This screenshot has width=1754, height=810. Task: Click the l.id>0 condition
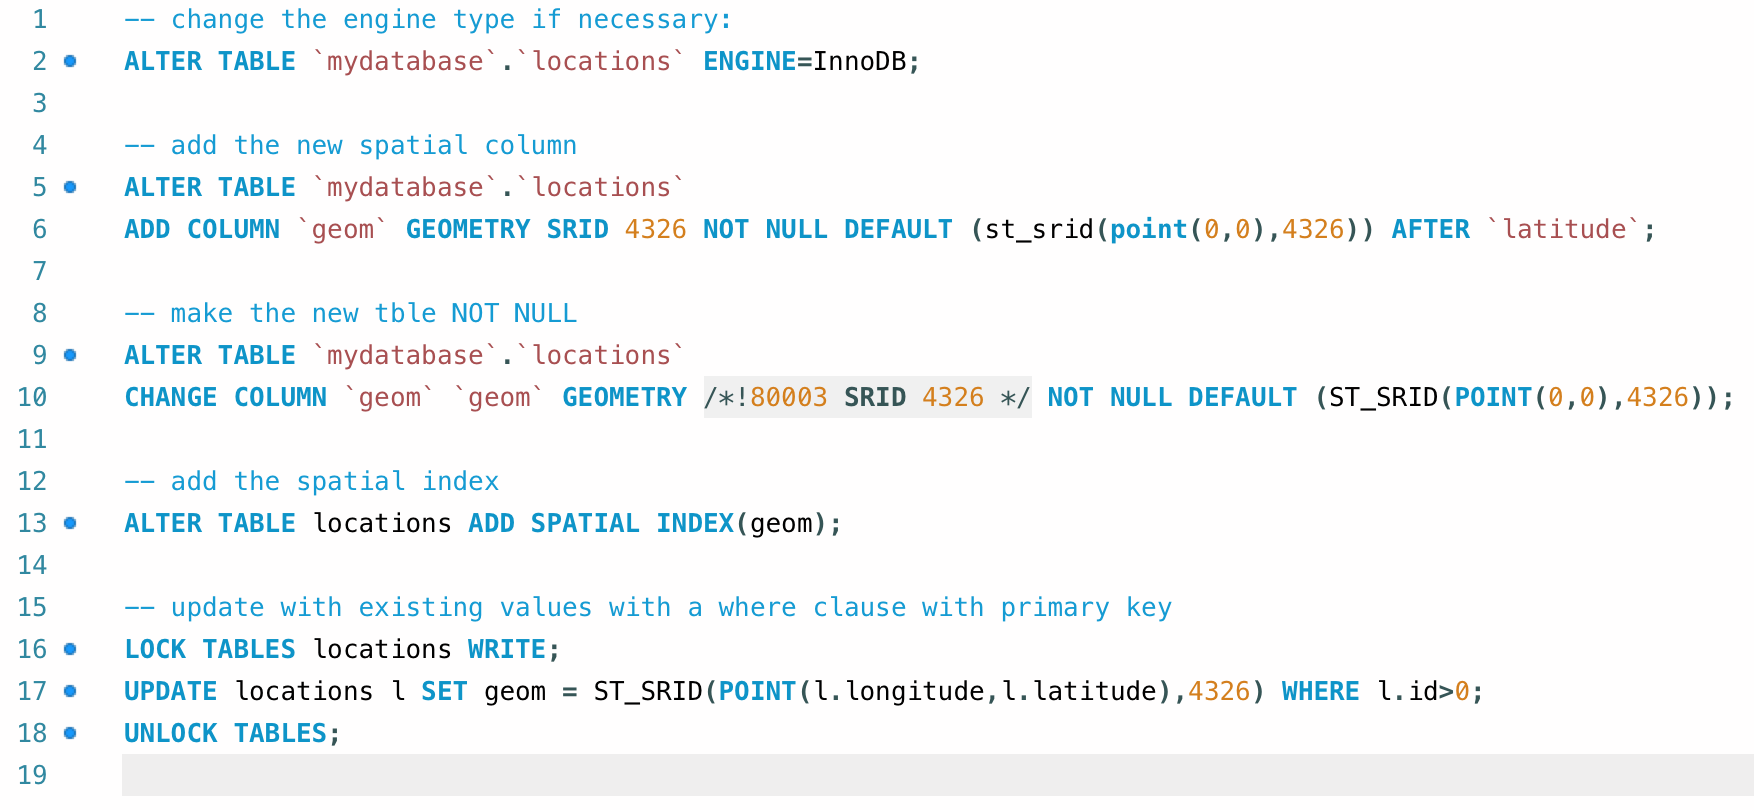click(1423, 691)
